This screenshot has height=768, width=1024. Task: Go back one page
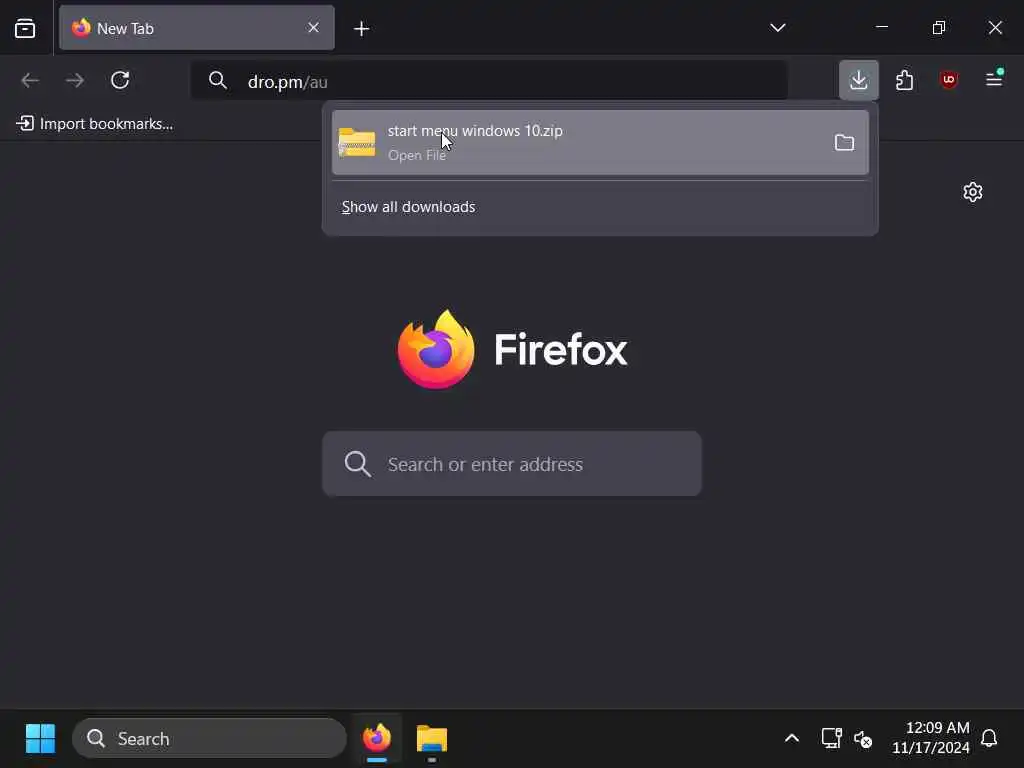pyautogui.click(x=30, y=80)
